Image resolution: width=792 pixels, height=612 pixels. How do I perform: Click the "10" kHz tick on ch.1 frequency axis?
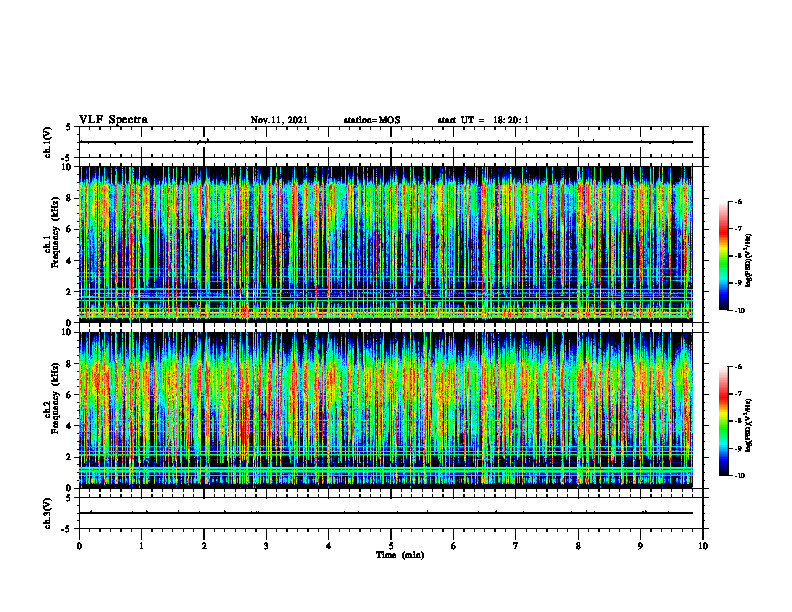(68, 167)
